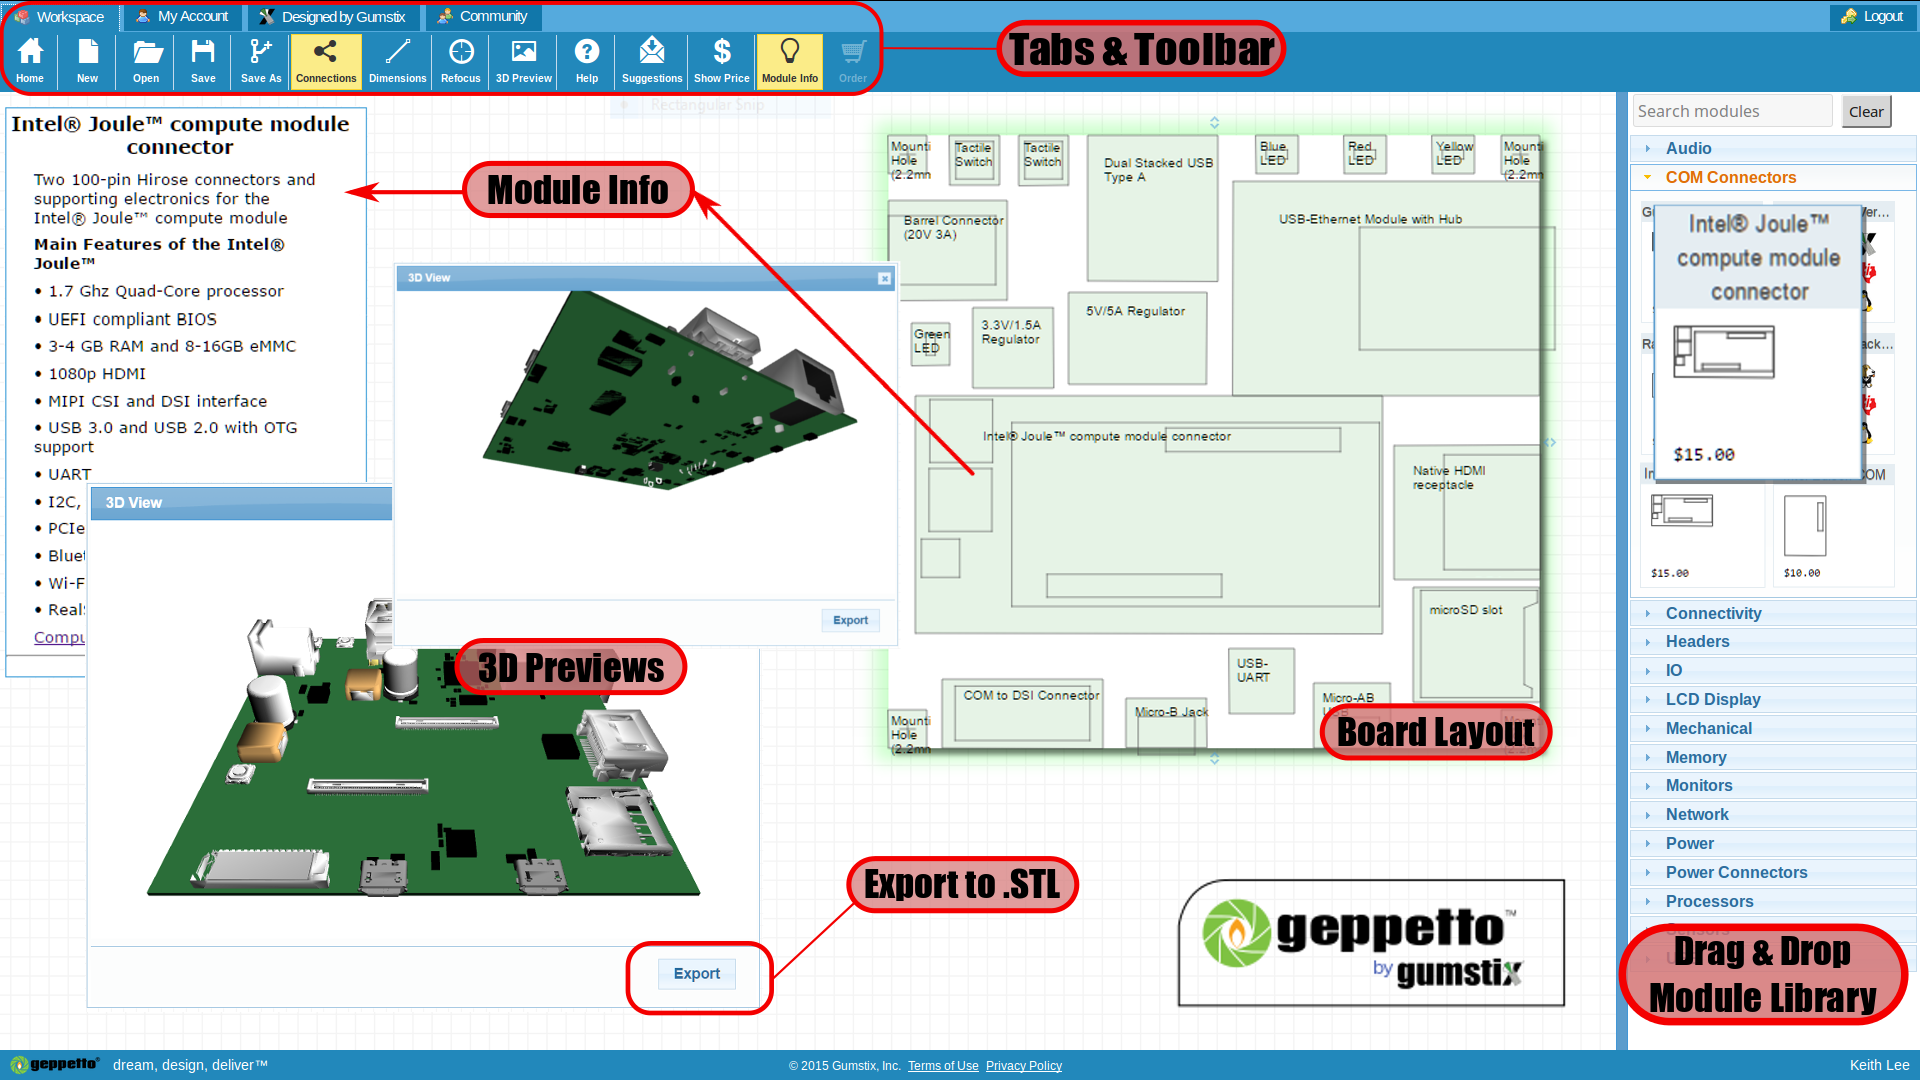The width and height of the screenshot is (1920, 1080).
Task: Select the Dual Stacked USB Type A module
Action: coord(1153,208)
